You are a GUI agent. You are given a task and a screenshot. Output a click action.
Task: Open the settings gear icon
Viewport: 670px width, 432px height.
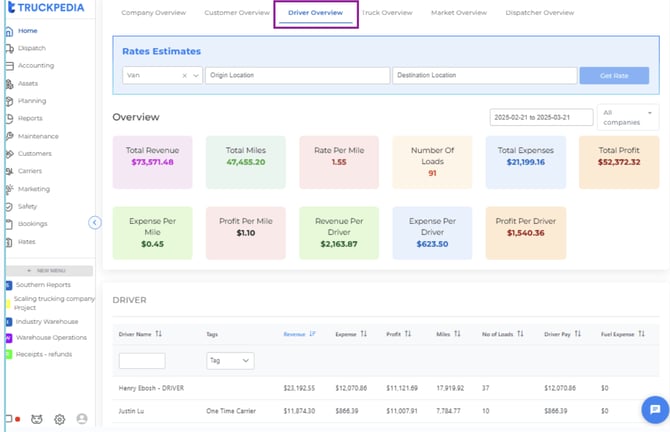point(59,419)
